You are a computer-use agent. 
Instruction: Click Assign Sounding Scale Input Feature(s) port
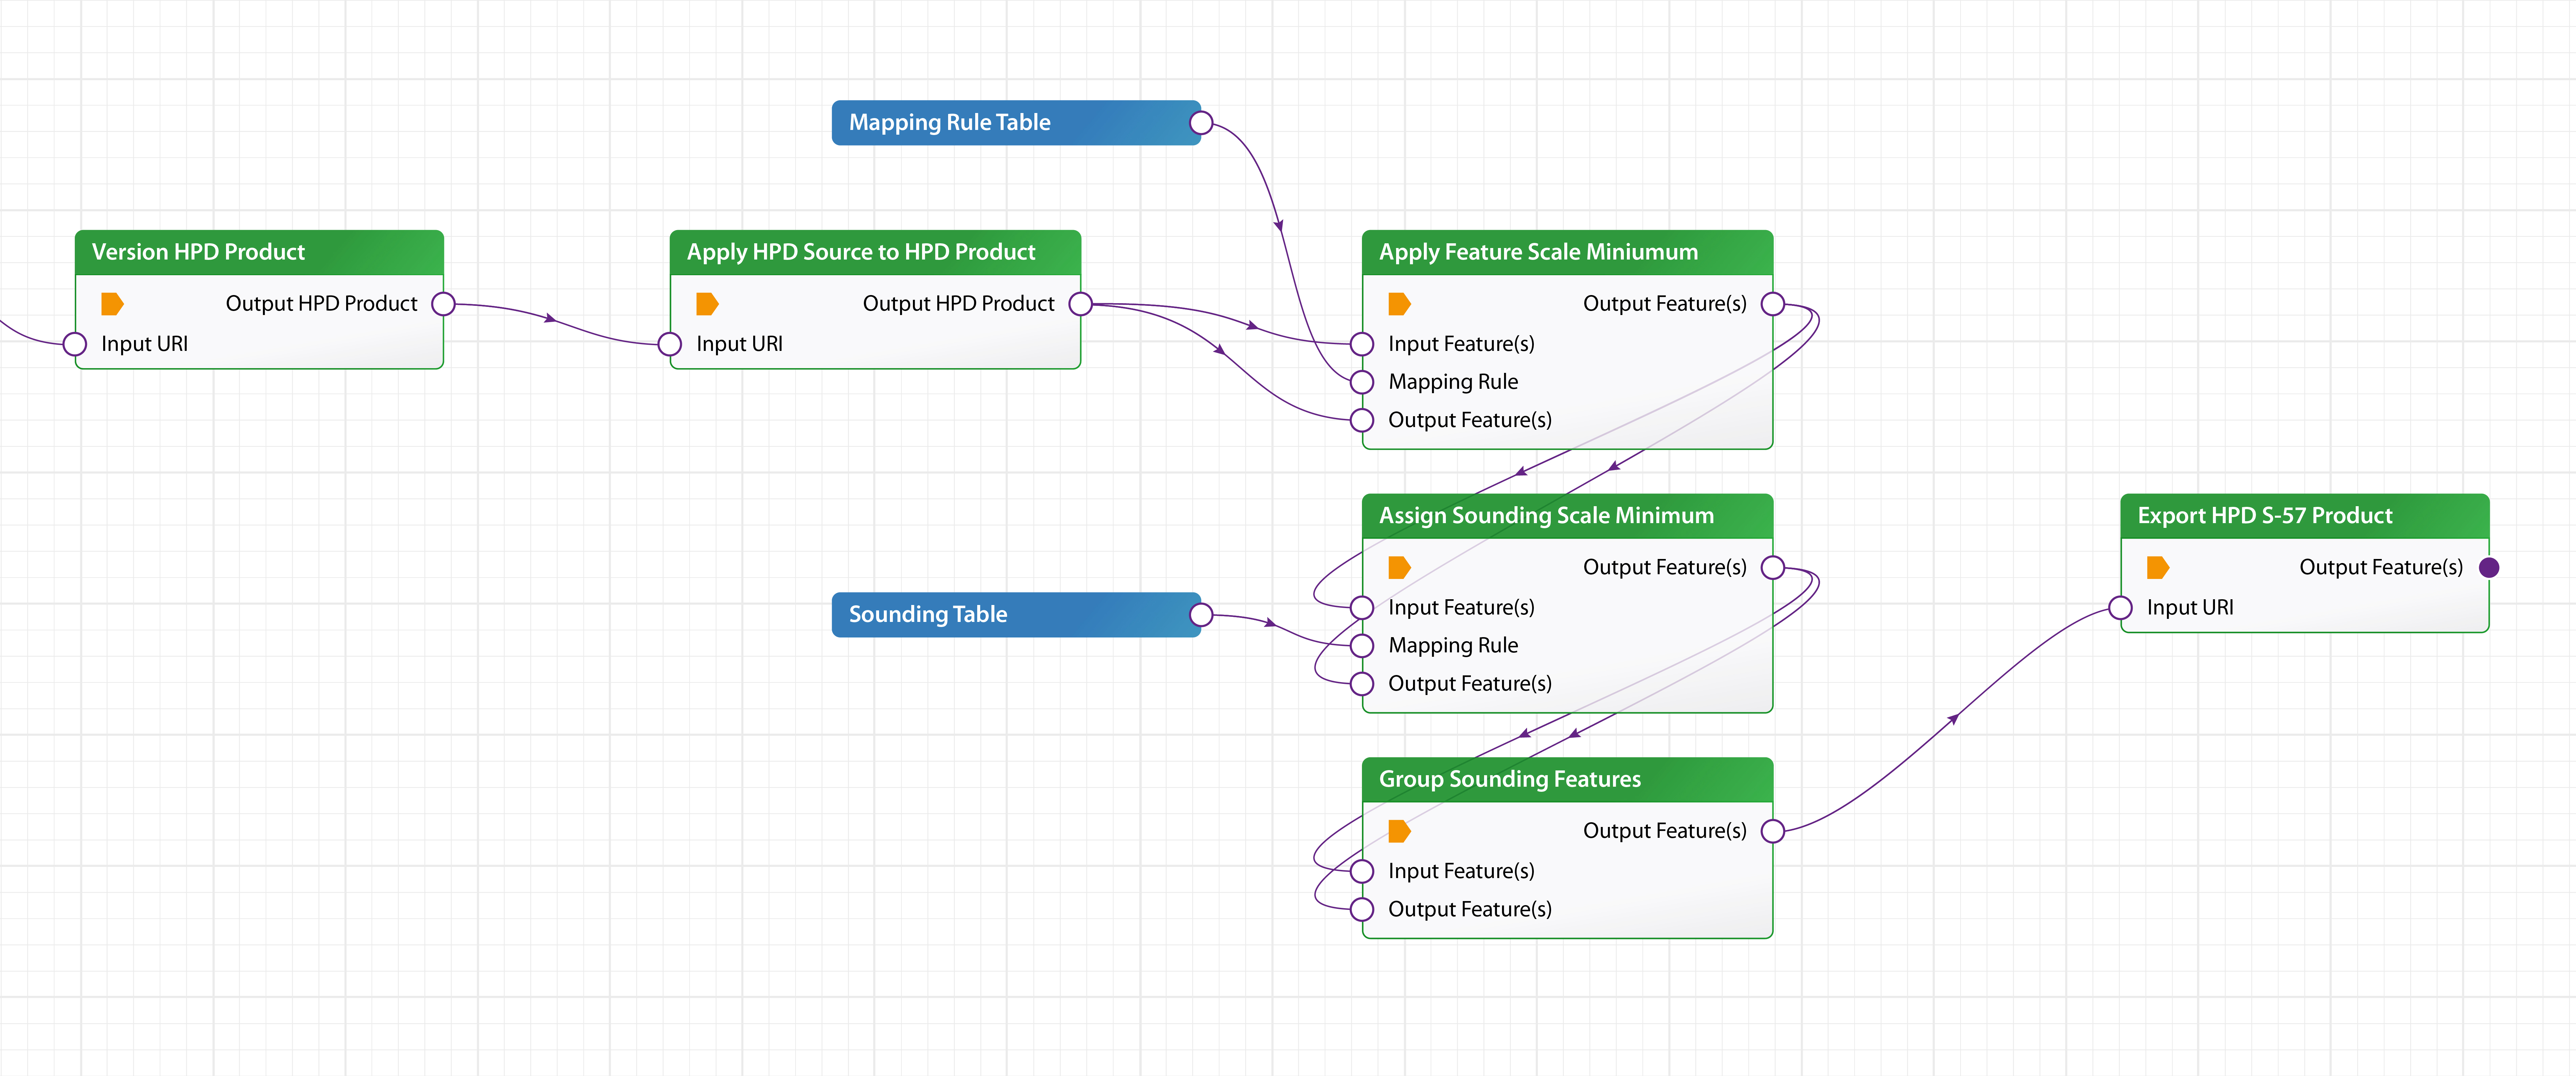1362,608
